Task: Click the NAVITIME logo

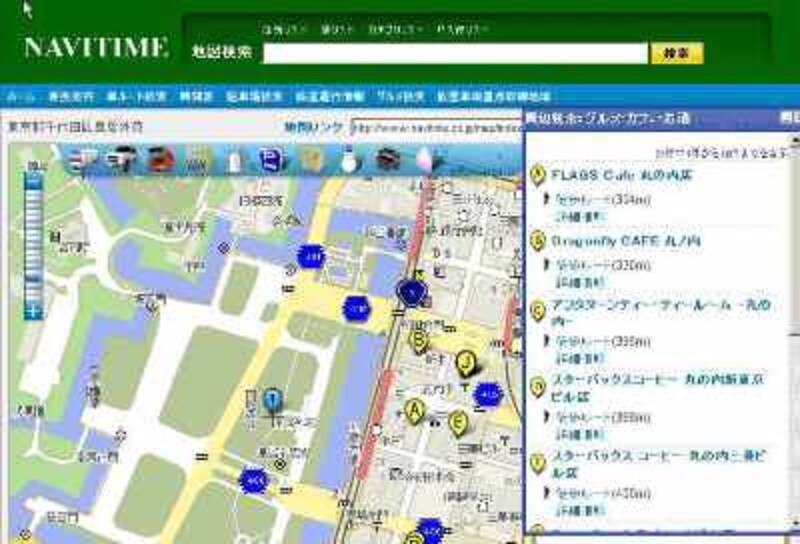Action: [x=96, y=47]
